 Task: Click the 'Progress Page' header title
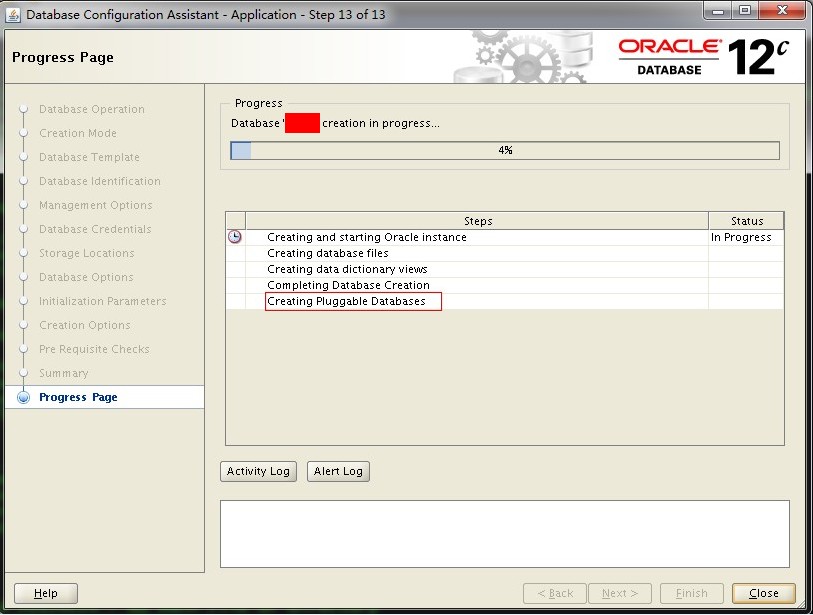coord(63,58)
